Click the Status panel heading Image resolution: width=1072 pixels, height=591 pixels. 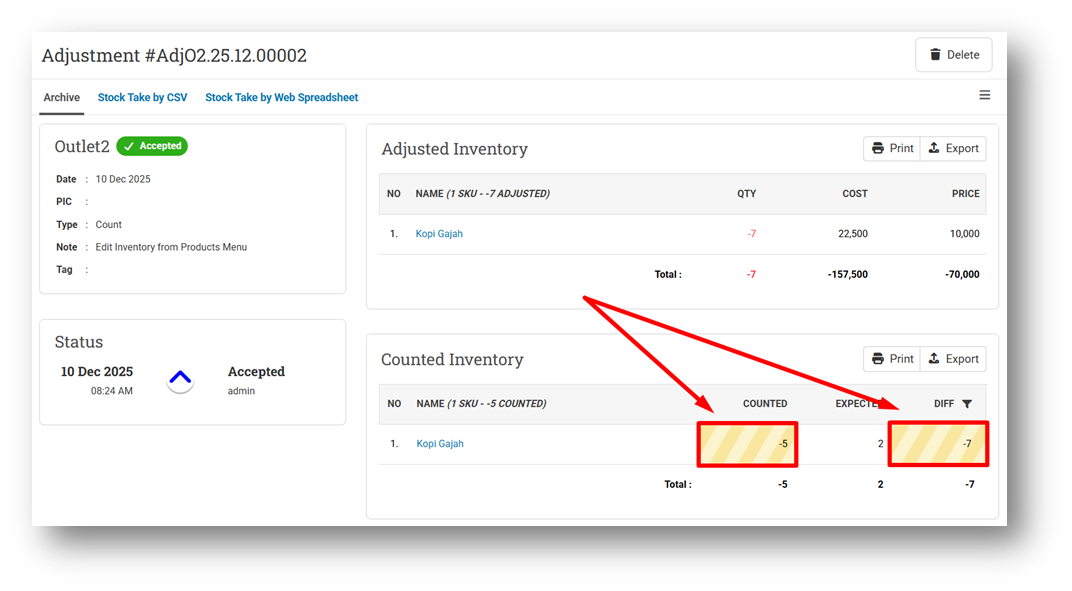pos(79,342)
